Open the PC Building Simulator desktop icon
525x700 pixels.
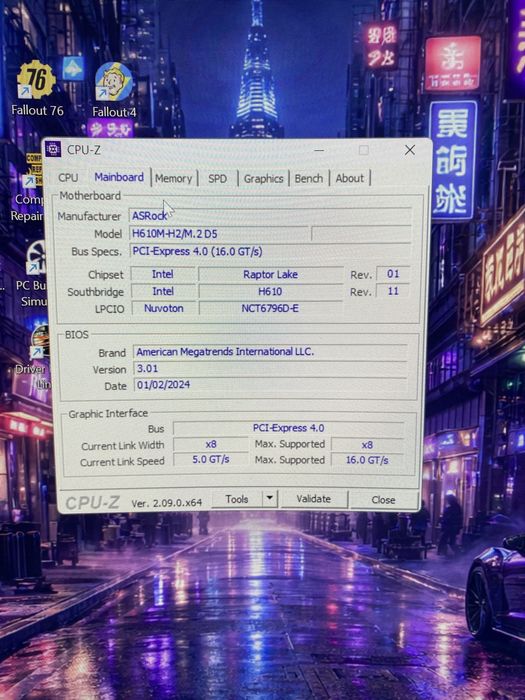[33, 274]
